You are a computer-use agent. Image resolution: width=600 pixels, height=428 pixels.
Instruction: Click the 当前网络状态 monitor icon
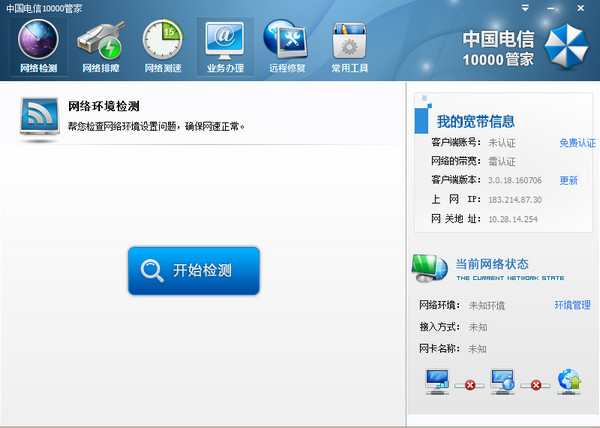pyautogui.click(x=430, y=269)
